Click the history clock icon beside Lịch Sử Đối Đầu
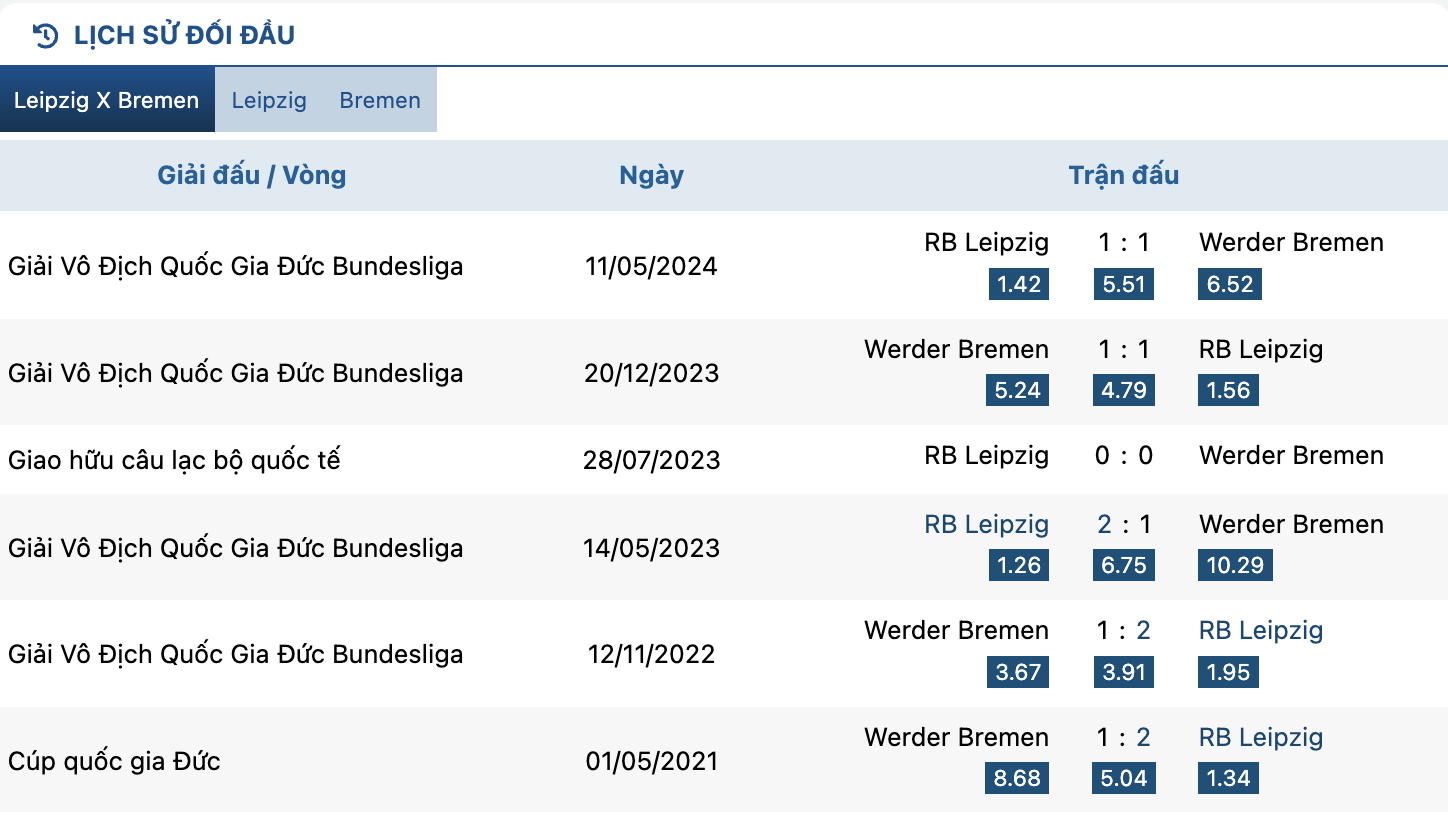1448x818 pixels. [x=46, y=36]
